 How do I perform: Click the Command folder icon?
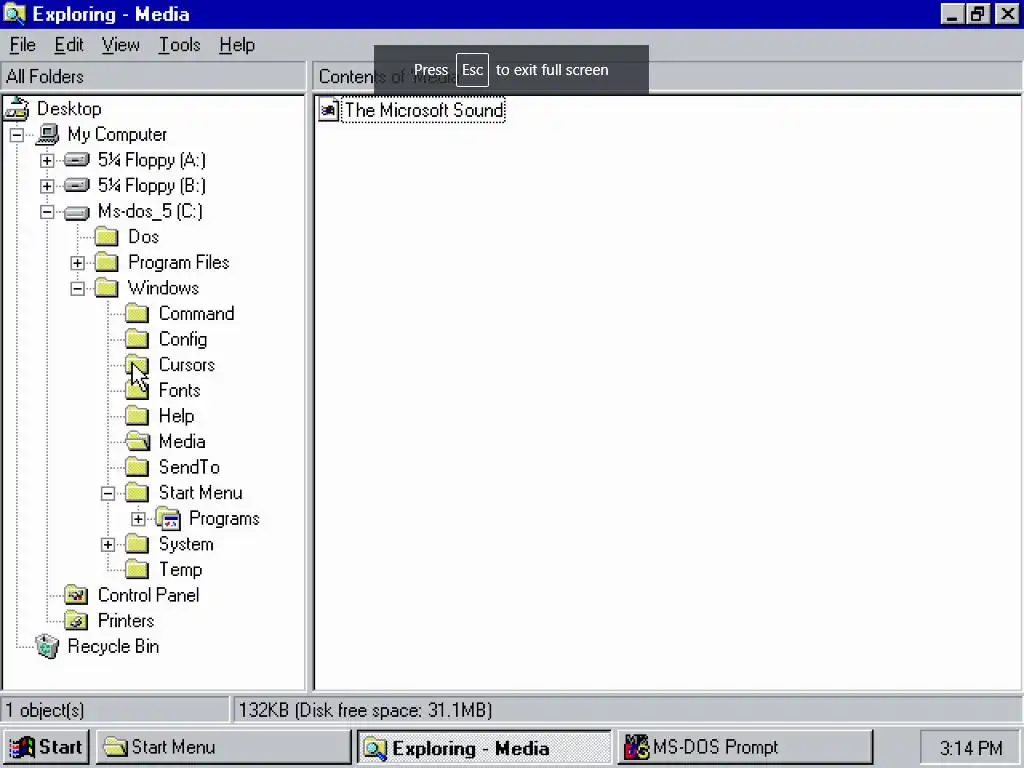click(x=137, y=313)
